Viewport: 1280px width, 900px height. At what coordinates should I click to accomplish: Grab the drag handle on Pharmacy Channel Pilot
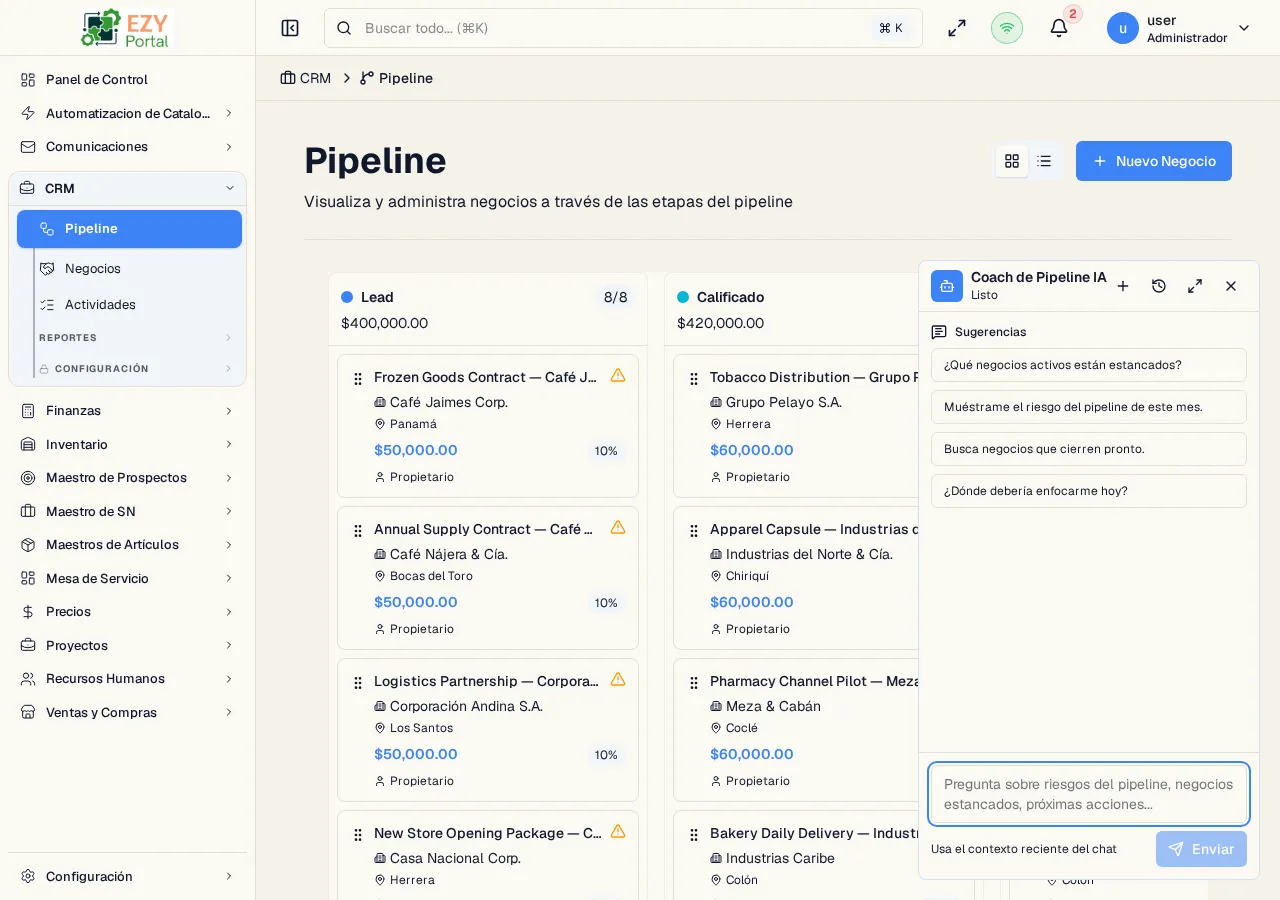[694, 683]
